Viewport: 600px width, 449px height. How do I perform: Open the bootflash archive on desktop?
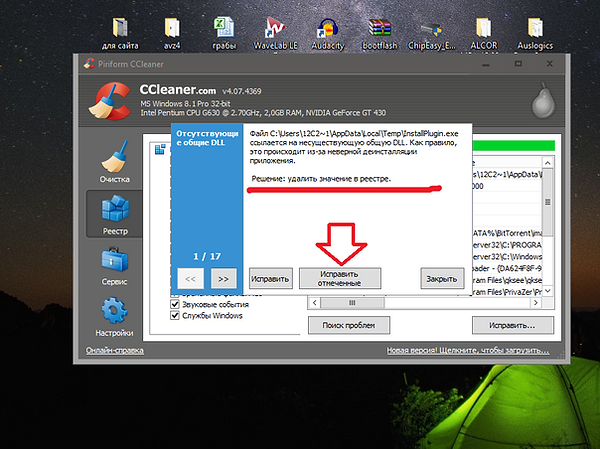tap(380, 34)
